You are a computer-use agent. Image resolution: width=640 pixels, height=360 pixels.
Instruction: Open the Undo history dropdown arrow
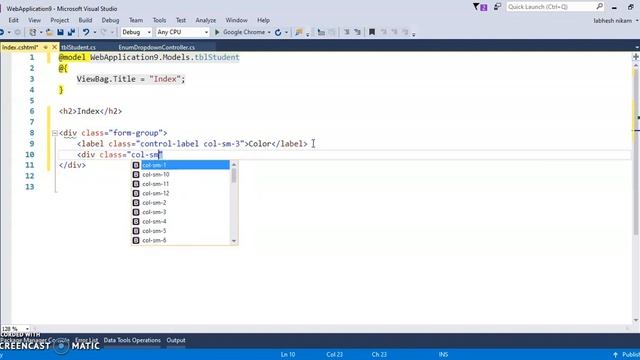point(95,32)
